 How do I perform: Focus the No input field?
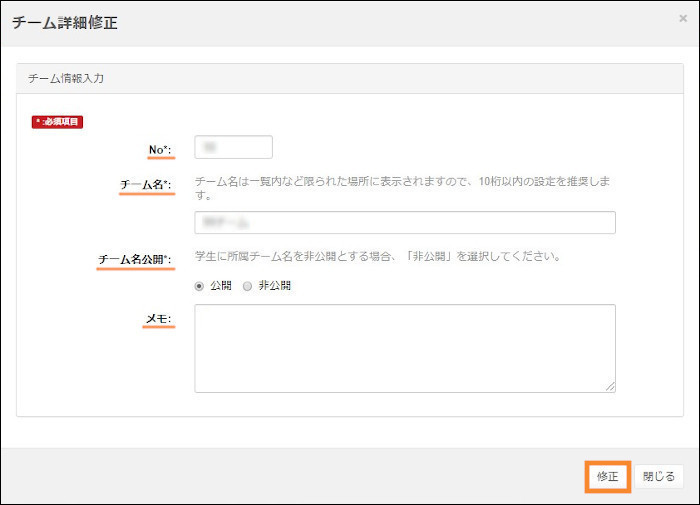pyautogui.click(x=234, y=147)
